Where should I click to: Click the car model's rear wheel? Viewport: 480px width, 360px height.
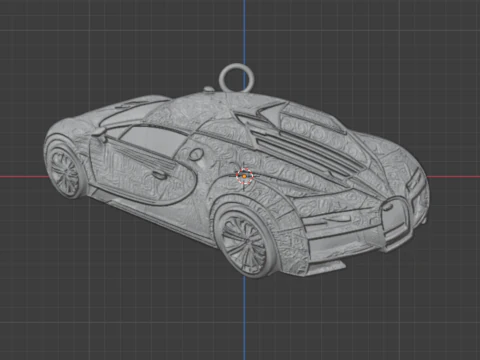point(64,170)
